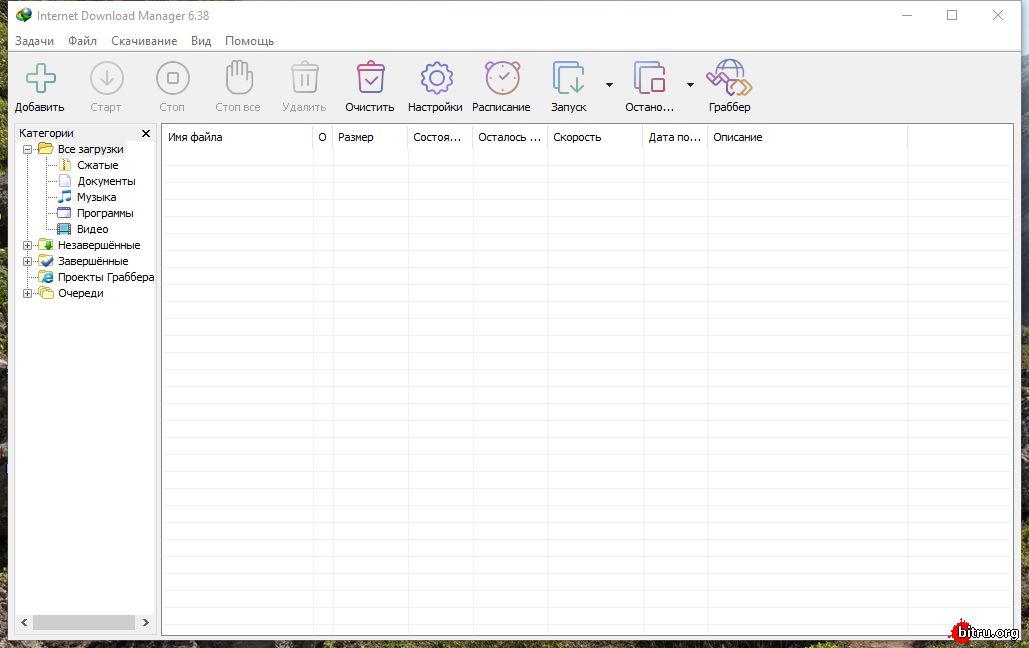Screen dimensions: 1029x648
Task: Select the Незавершённые folder label
Action: [99, 245]
